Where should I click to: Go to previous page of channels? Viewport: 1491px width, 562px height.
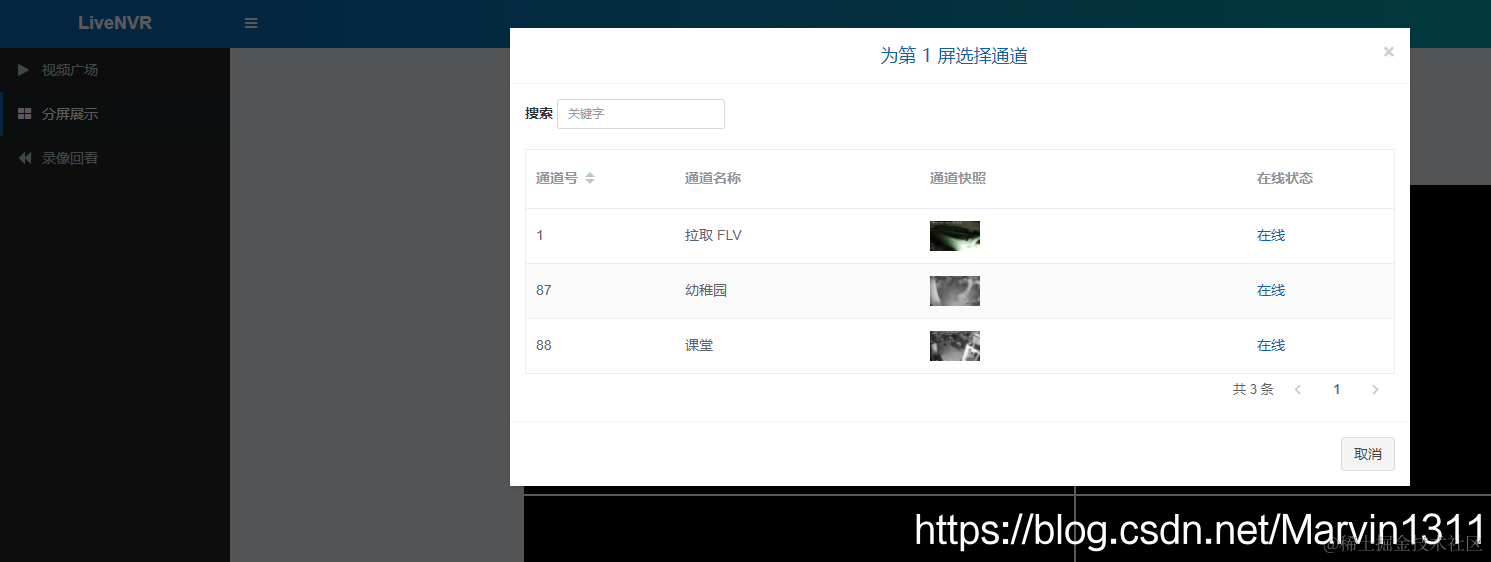click(x=1298, y=390)
